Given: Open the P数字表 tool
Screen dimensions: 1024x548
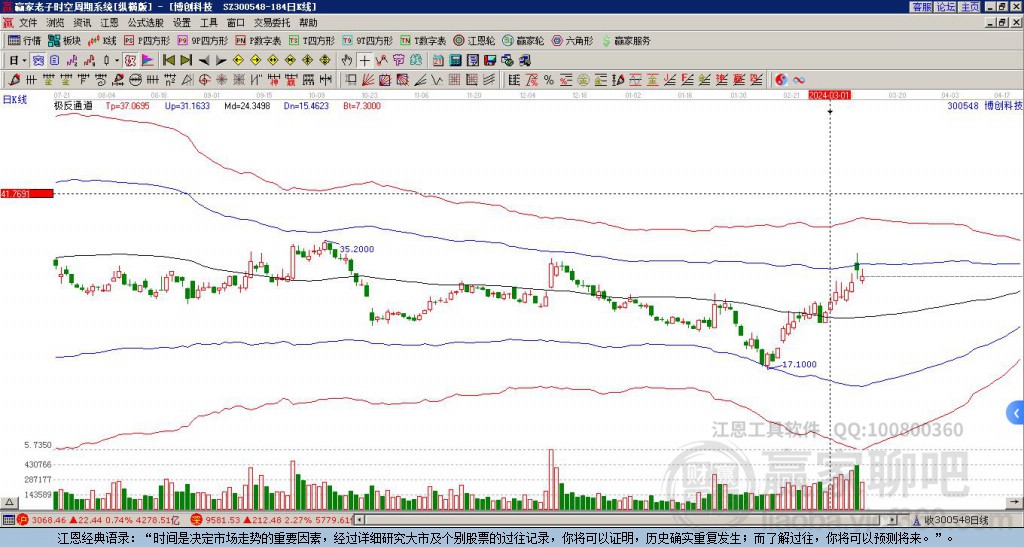Looking at the screenshot, I should pyautogui.click(x=259, y=40).
